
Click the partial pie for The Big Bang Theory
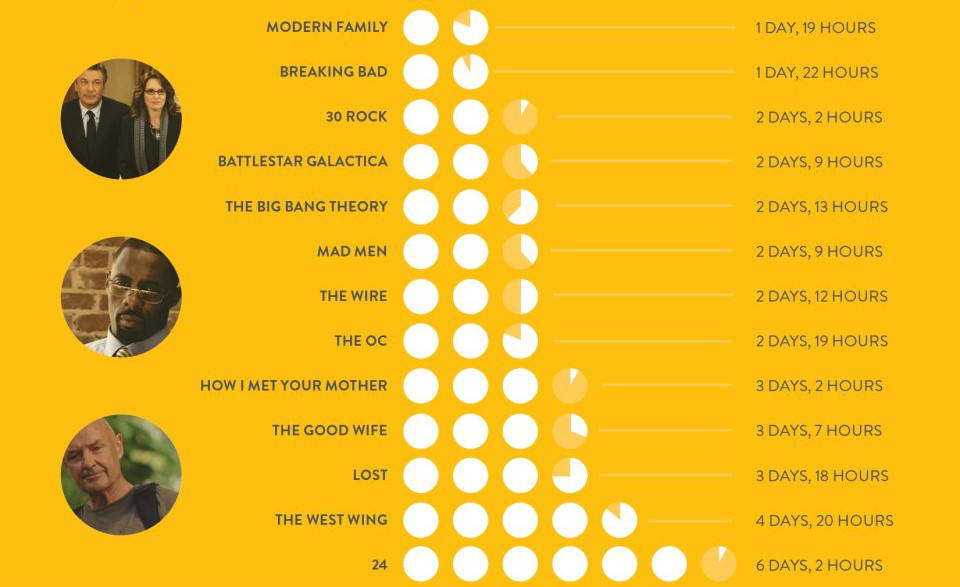(520, 206)
